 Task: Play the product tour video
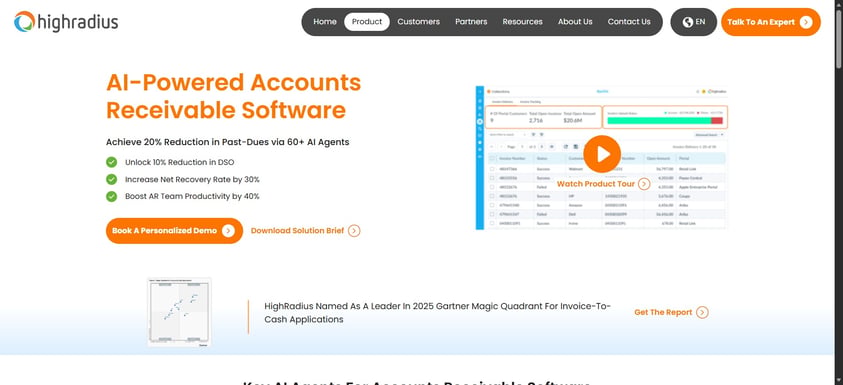click(602, 154)
